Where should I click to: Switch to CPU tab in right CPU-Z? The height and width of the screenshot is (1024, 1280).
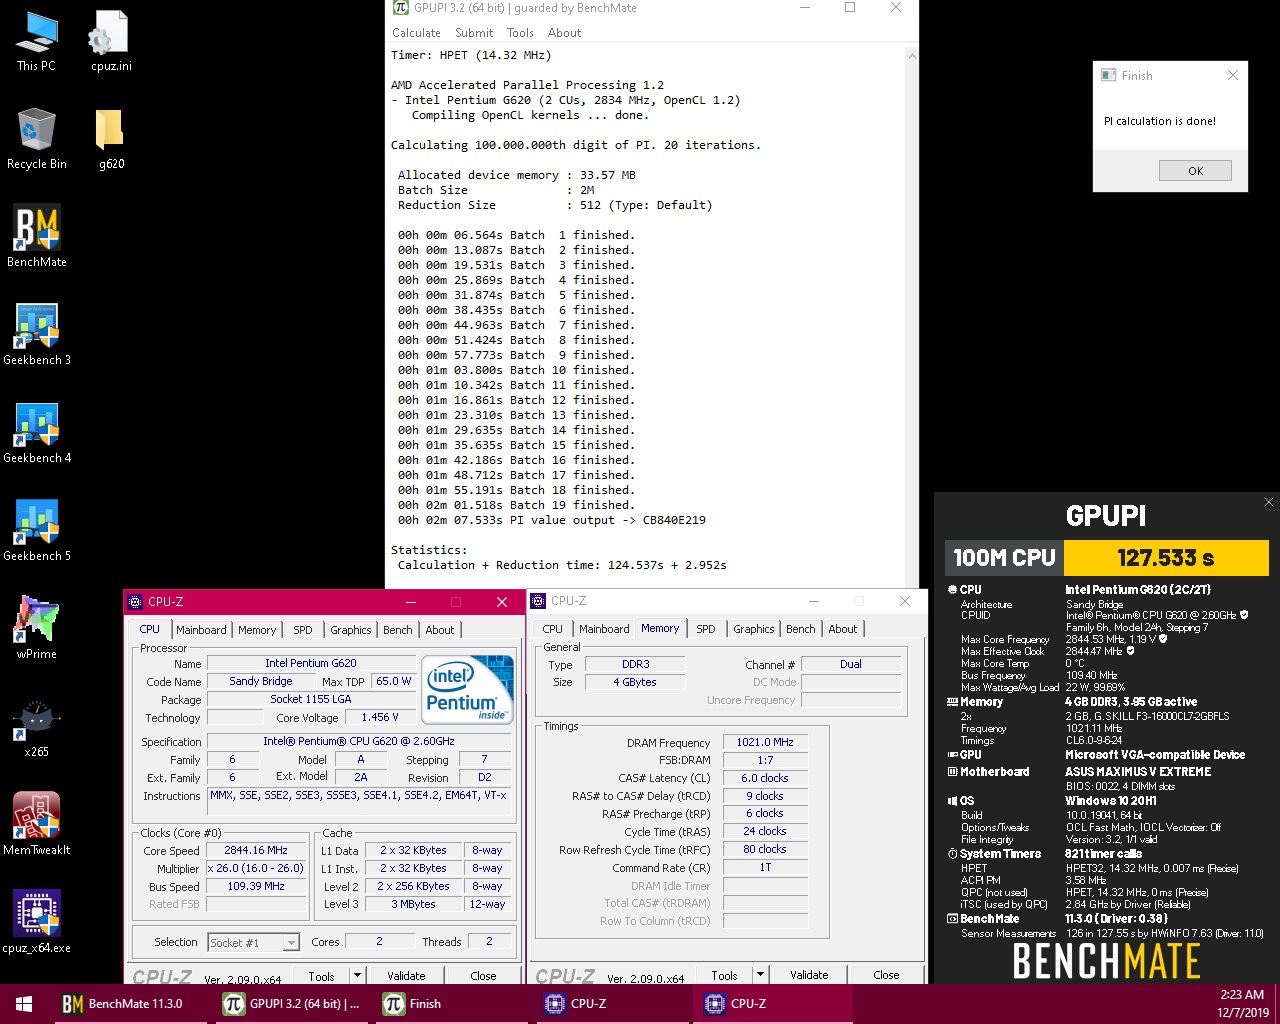point(552,629)
